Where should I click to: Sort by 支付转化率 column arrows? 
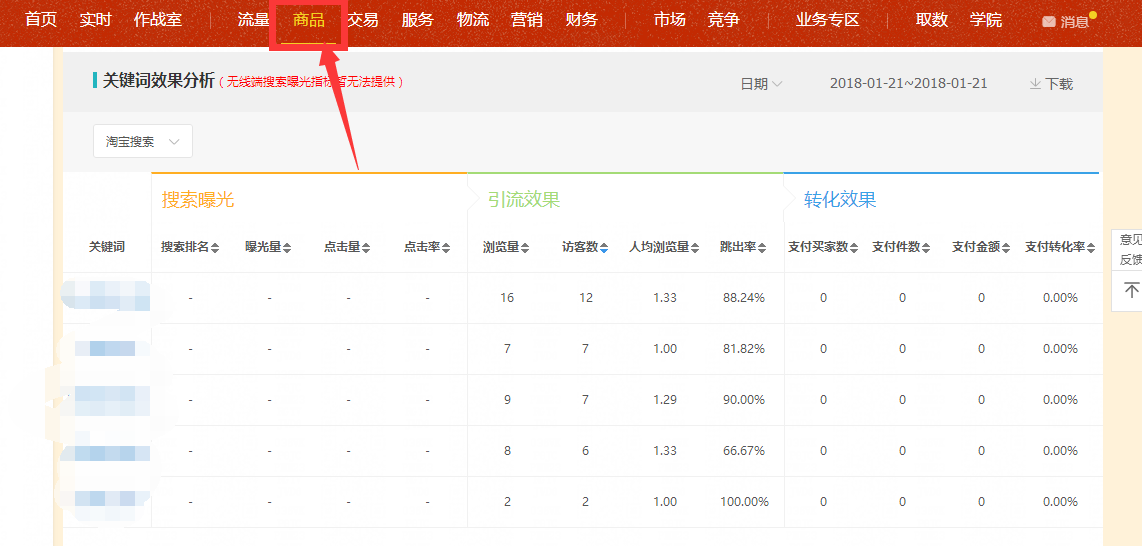point(1092,248)
